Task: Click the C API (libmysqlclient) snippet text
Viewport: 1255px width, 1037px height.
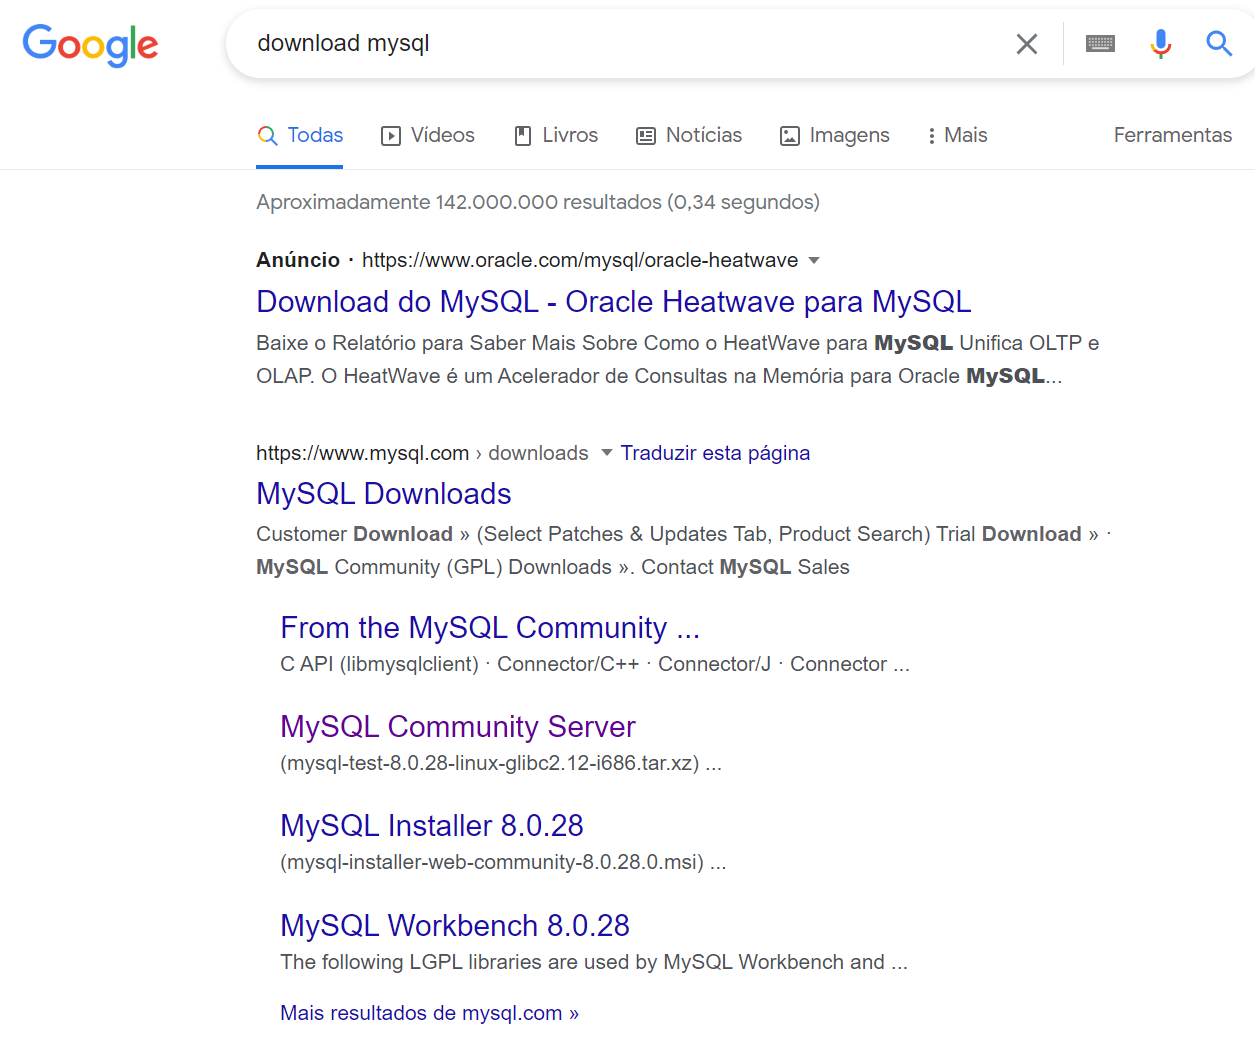Action: tap(595, 664)
